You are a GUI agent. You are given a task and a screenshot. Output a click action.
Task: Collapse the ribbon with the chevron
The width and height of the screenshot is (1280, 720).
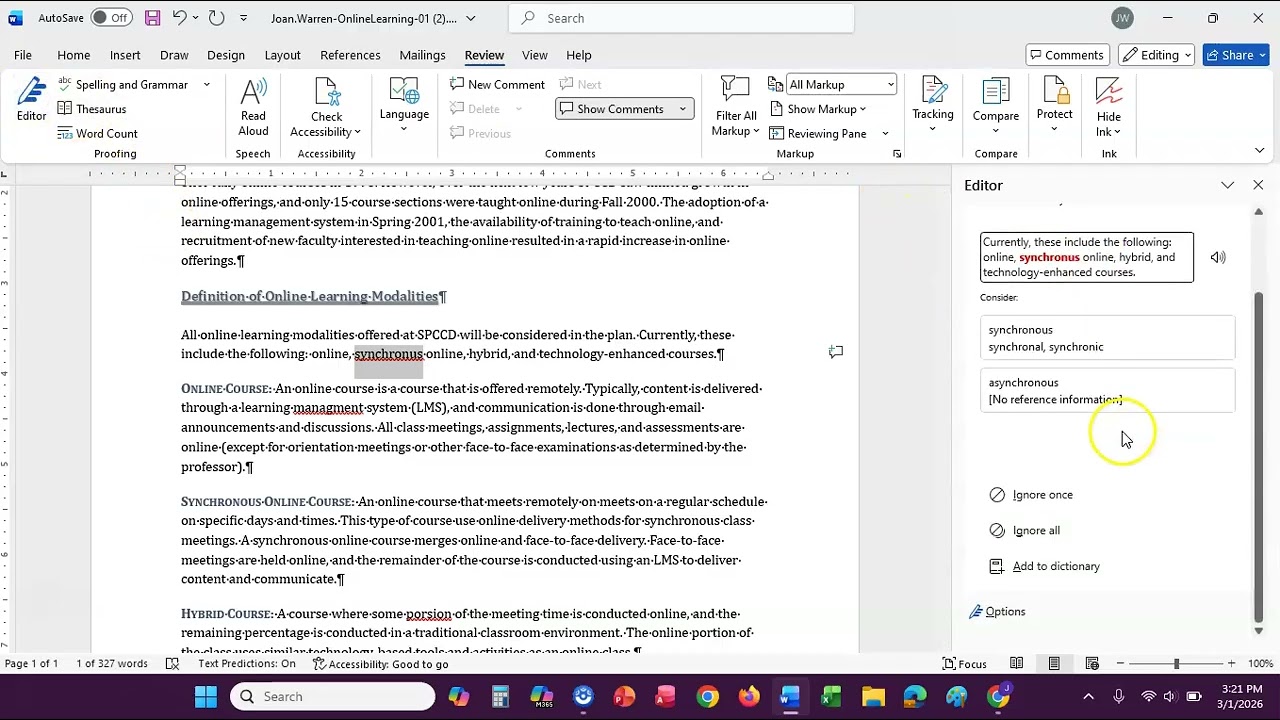point(1259,151)
